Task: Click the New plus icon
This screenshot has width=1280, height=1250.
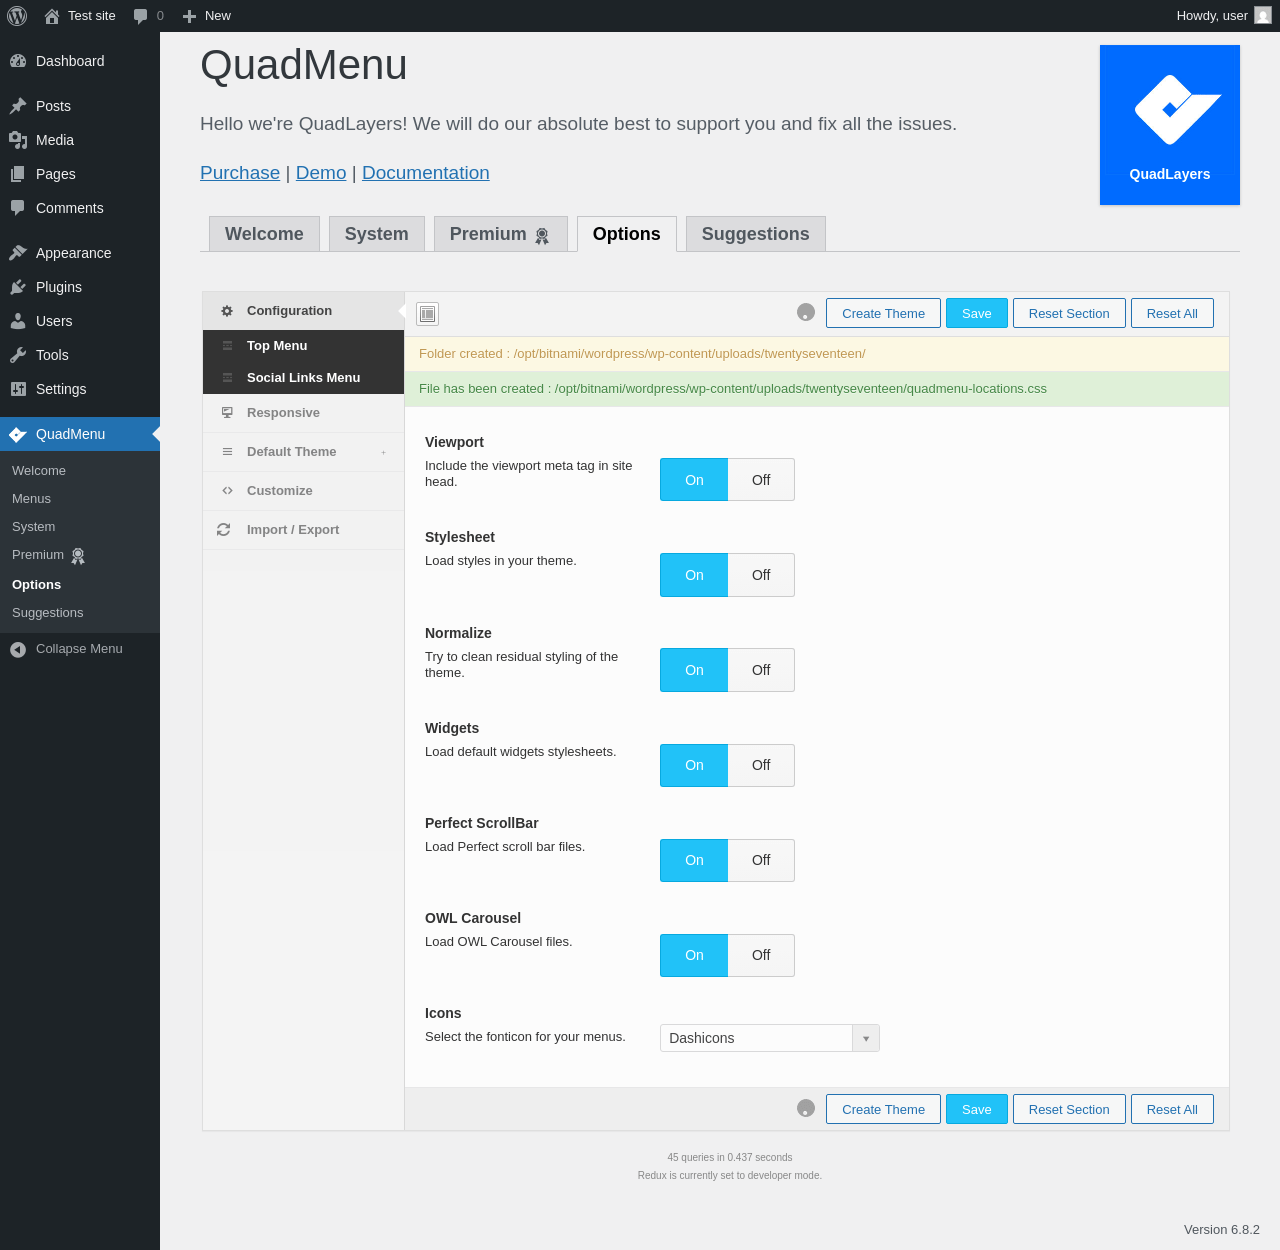Action: coord(189,16)
